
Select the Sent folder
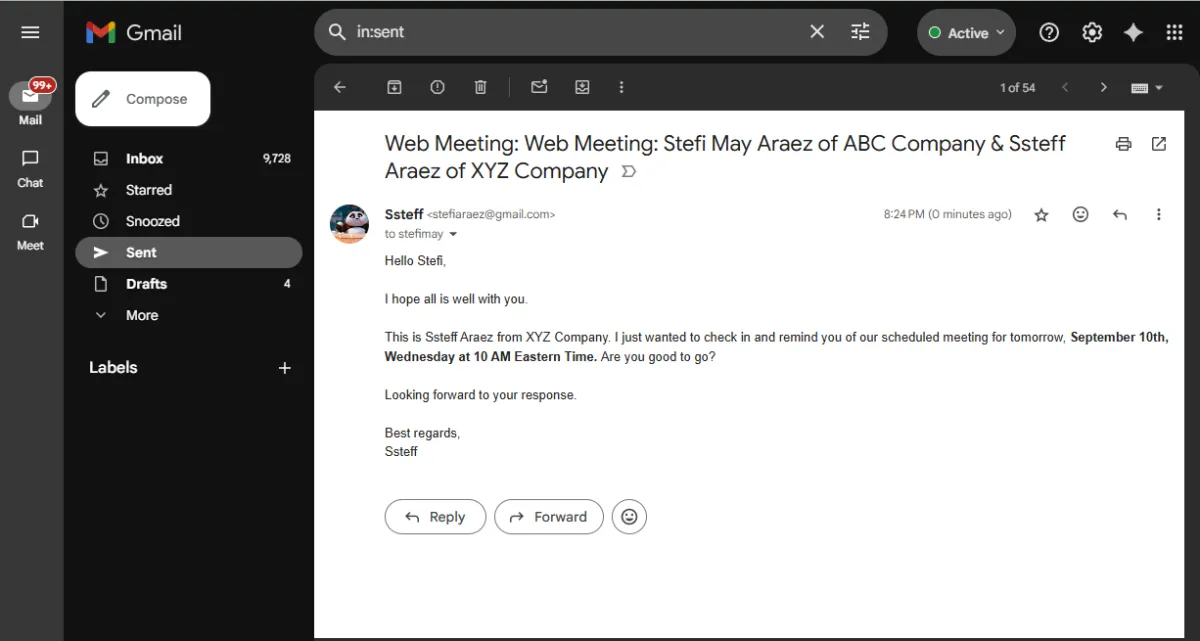(188, 252)
